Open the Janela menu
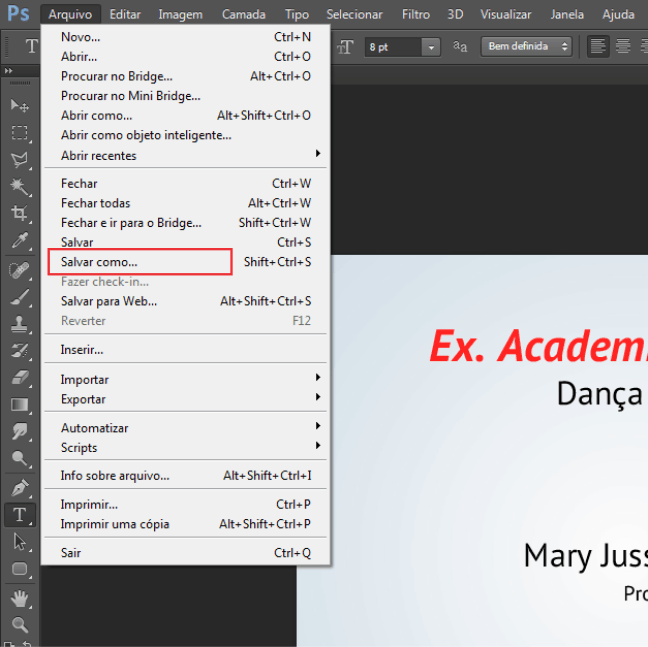 (567, 14)
